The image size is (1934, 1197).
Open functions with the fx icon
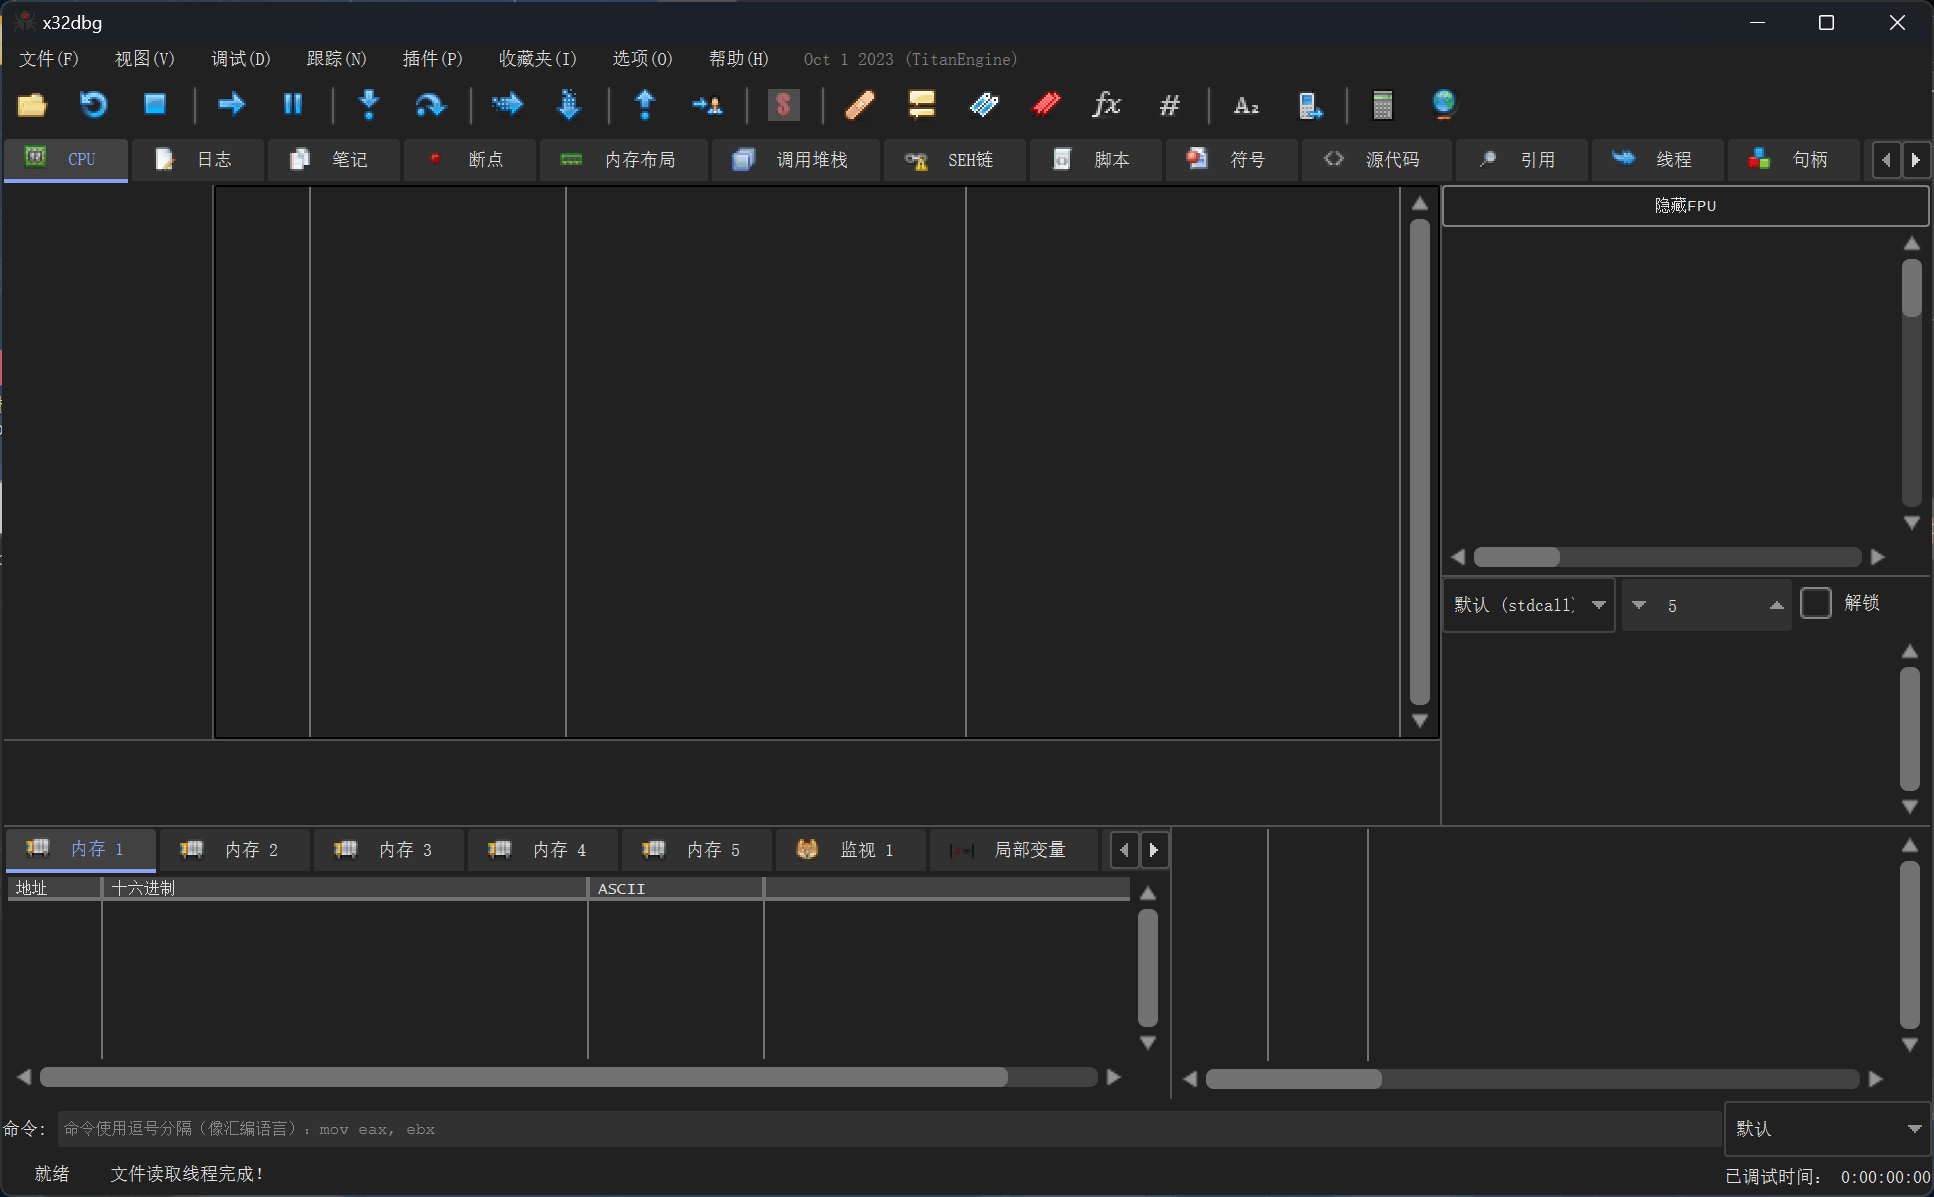(1107, 104)
